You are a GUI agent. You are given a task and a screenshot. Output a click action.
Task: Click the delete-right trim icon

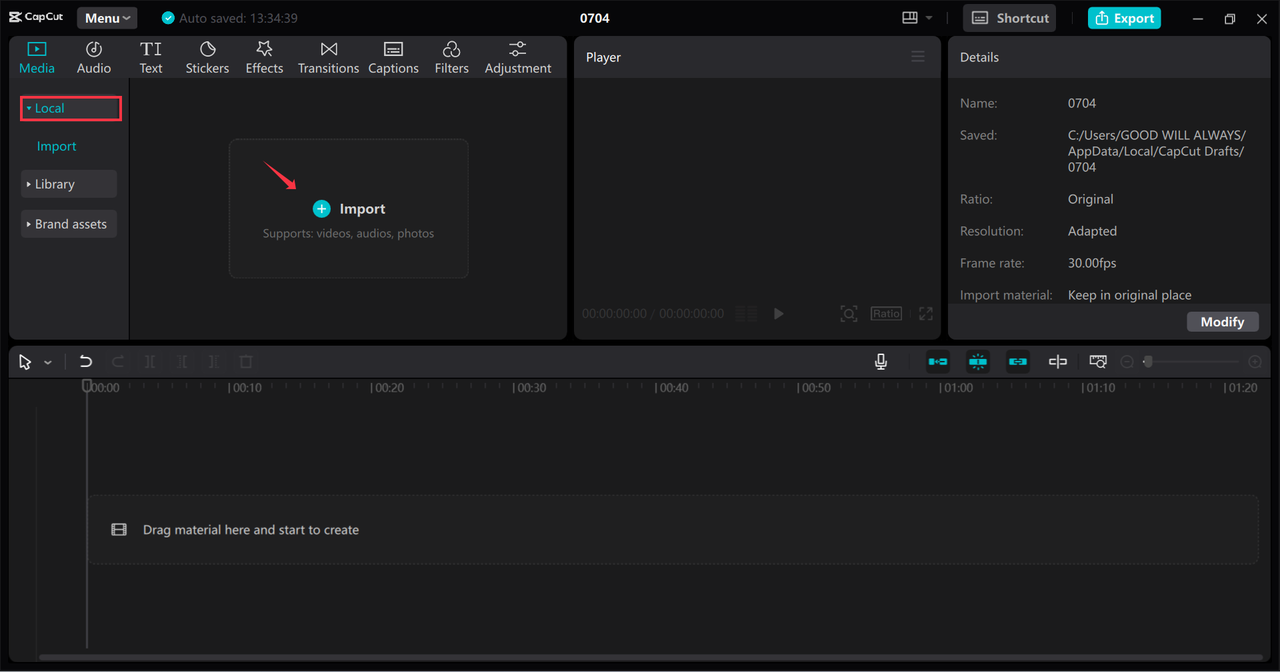pyautogui.click(x=214, y=362)
